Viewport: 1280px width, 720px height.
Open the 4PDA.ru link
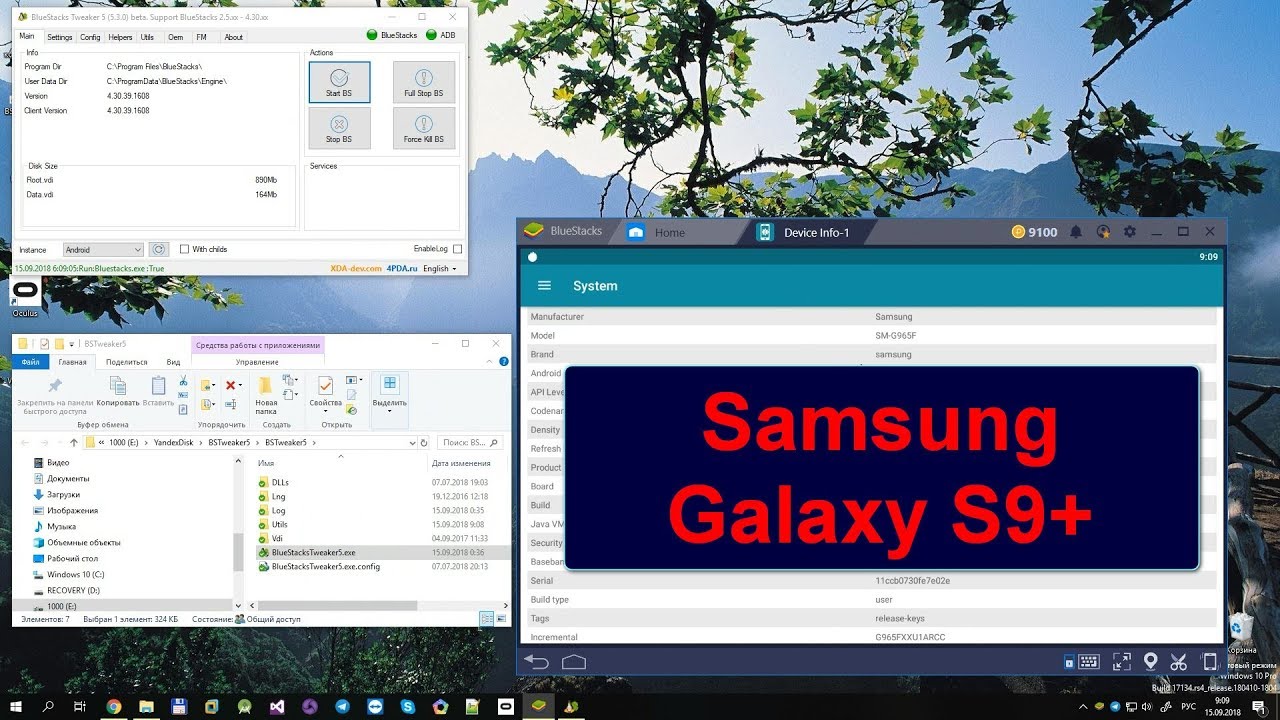point(402,269)
